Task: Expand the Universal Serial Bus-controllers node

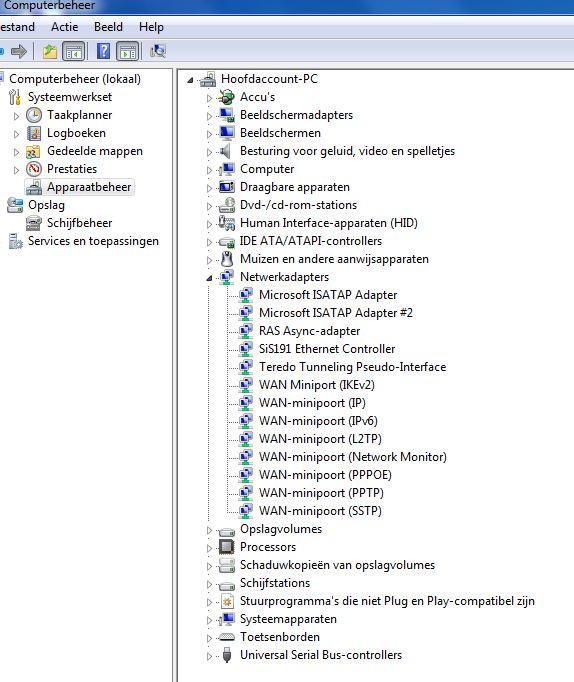Action: pyautogui.click(x=209, y=656)
